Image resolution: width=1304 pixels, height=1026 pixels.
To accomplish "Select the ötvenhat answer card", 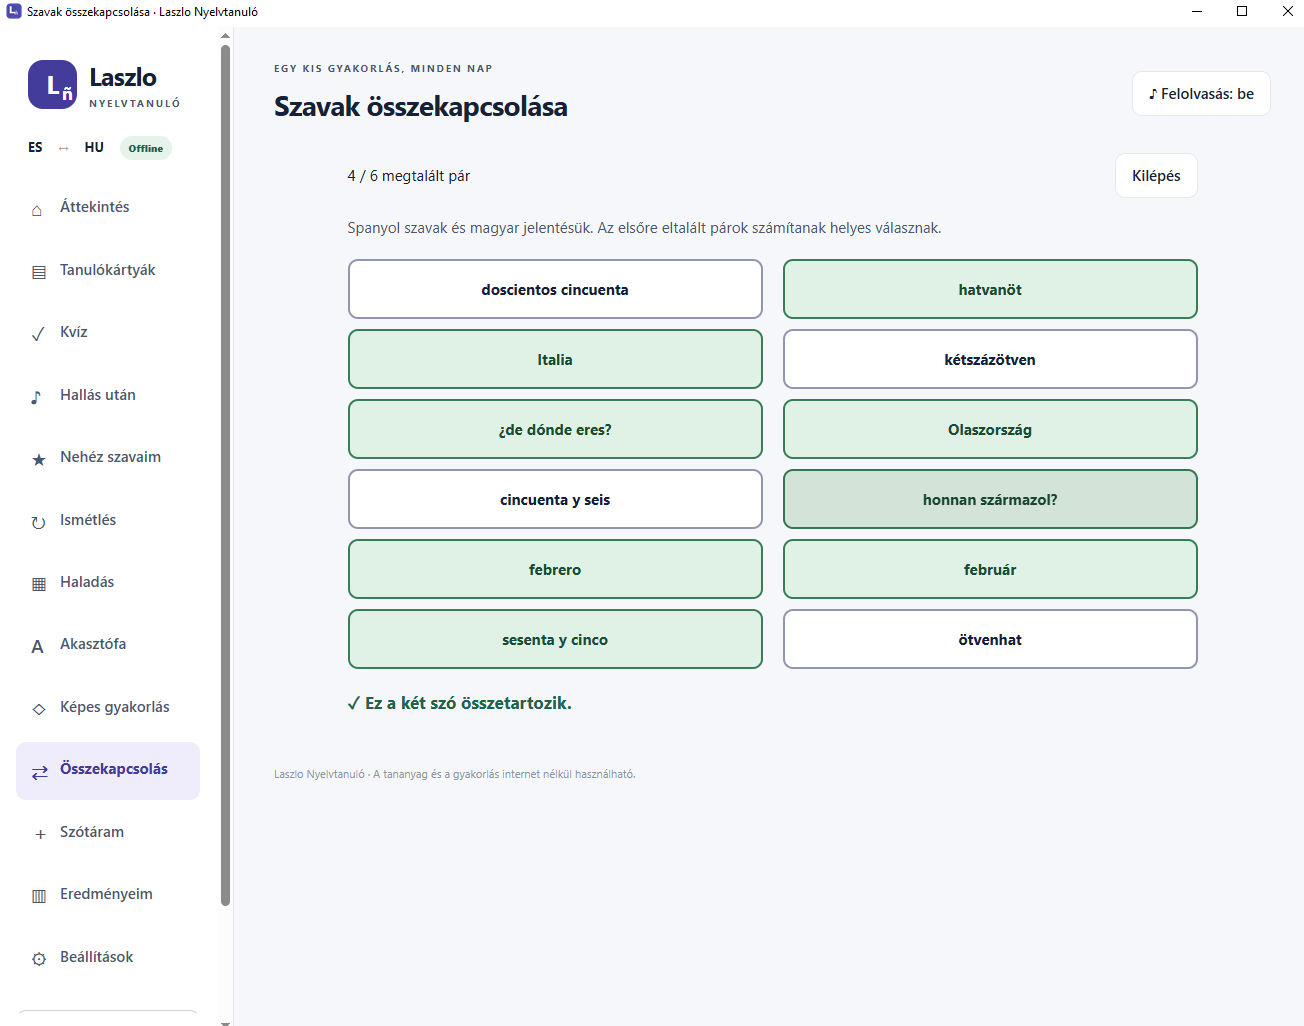I will click(990, 639).
